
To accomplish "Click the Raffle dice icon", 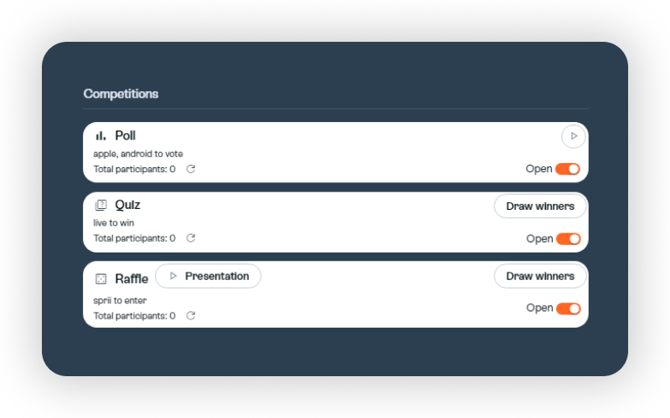I will pyautogui.click(x=100, y=279).
